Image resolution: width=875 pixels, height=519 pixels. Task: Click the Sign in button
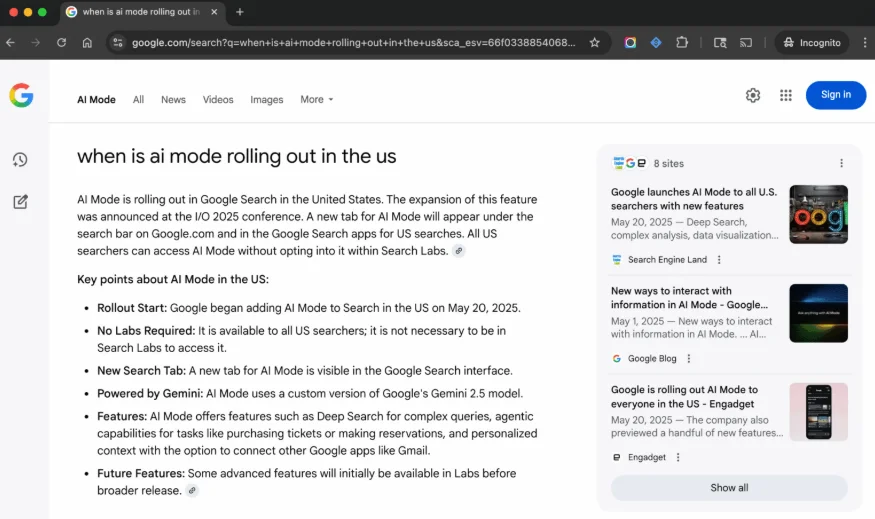(835, 95)
